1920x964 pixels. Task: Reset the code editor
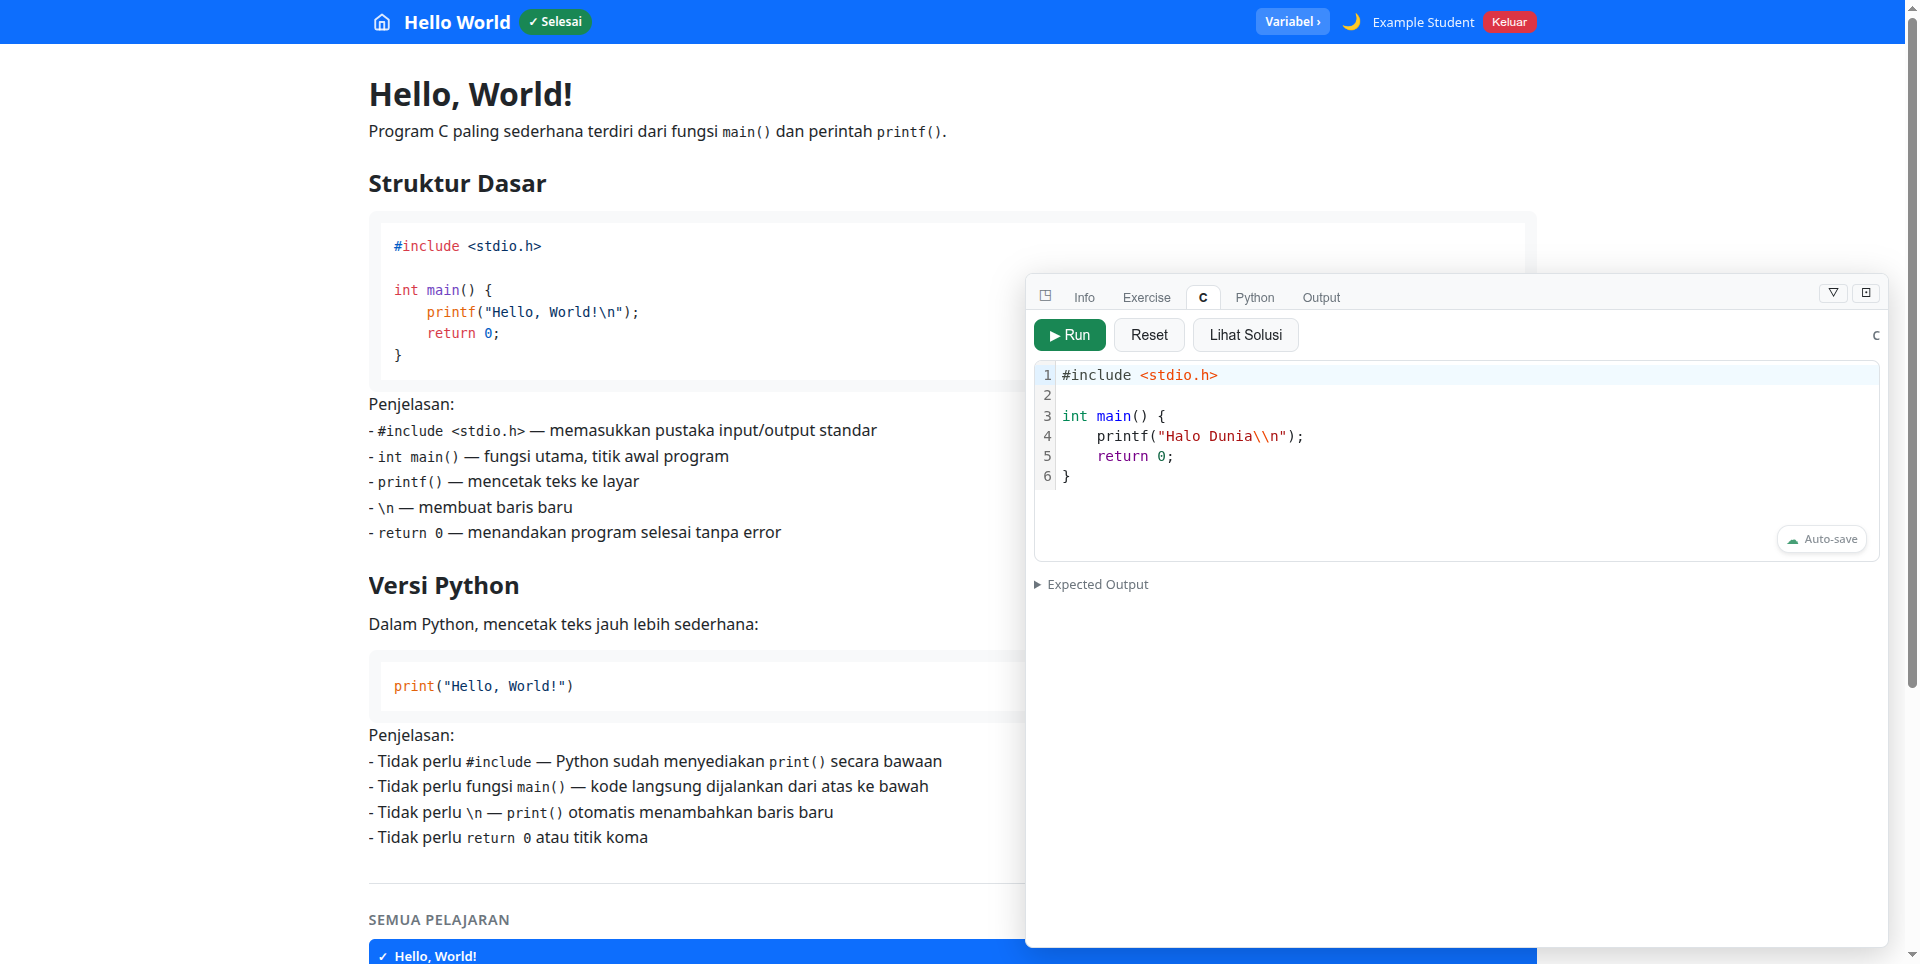pyautogui.click(x=1149, y=335)
